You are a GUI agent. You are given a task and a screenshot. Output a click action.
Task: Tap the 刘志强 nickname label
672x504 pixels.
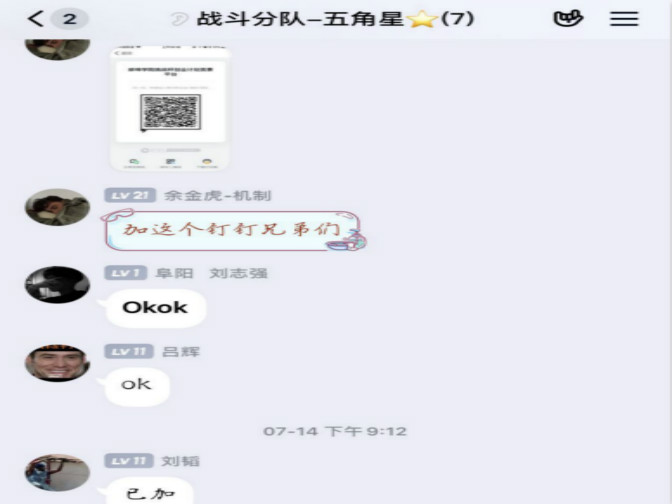click(238, 273)
